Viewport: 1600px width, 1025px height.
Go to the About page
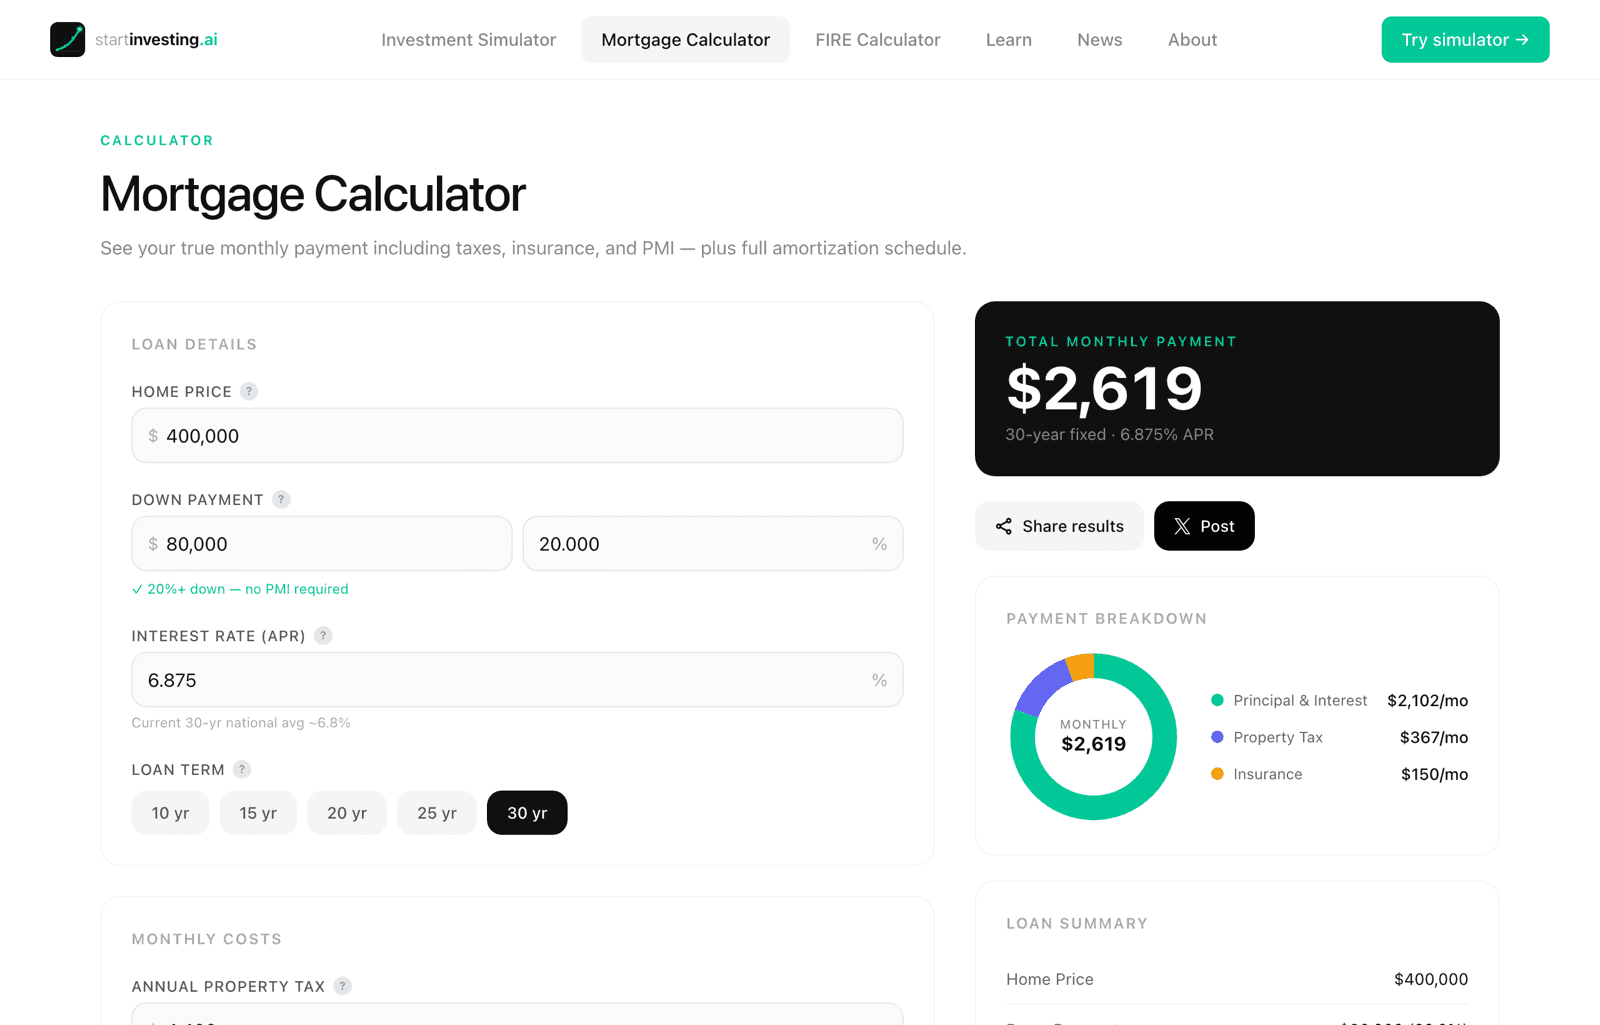(1192, 40)
